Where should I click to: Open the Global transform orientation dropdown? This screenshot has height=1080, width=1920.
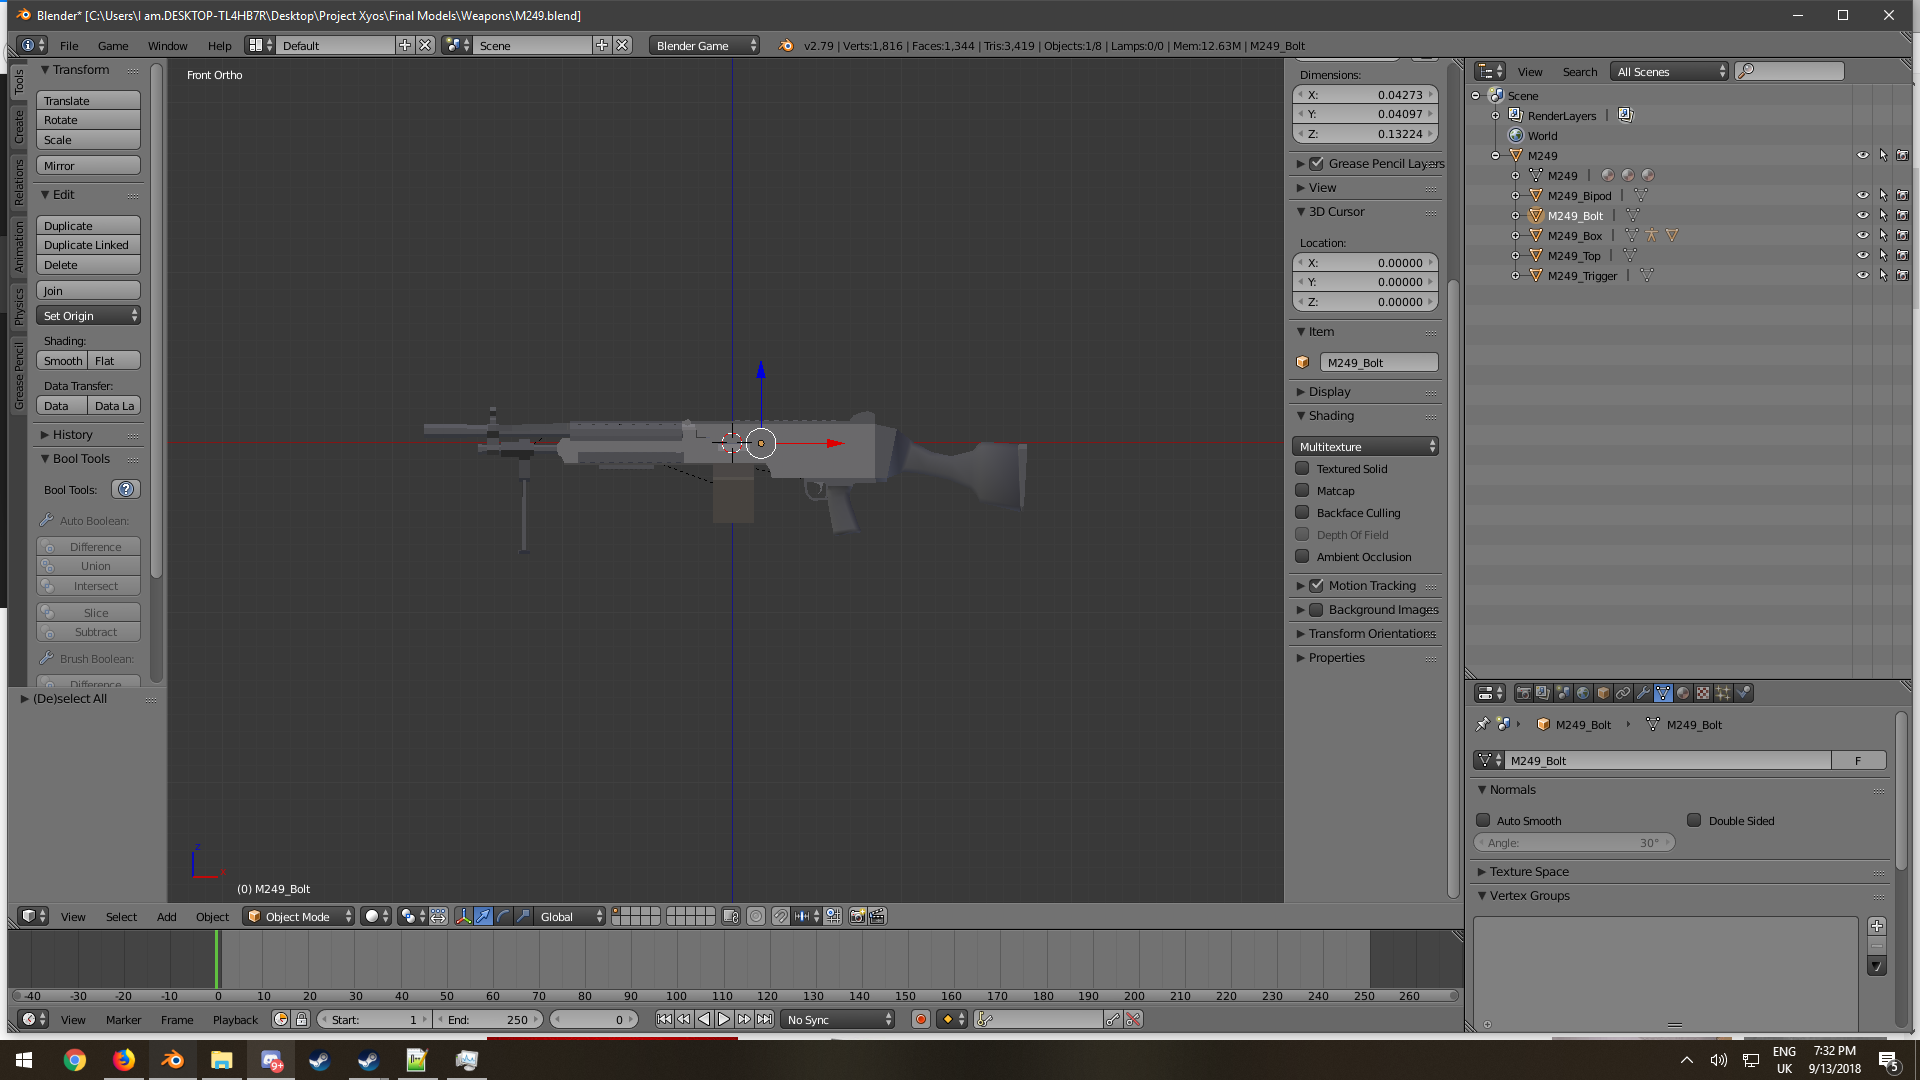coord(571,916)
